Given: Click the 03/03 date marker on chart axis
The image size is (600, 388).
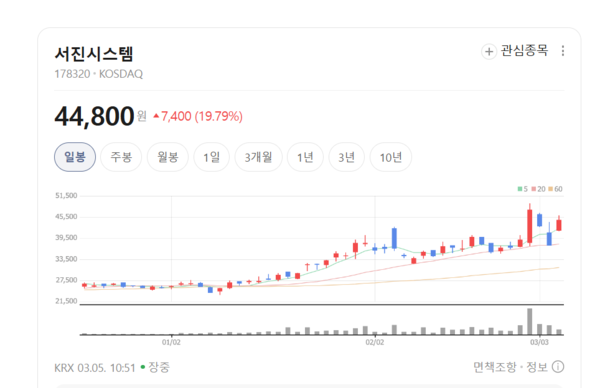Looking at the screenshot, I should [x=539, y=342].
